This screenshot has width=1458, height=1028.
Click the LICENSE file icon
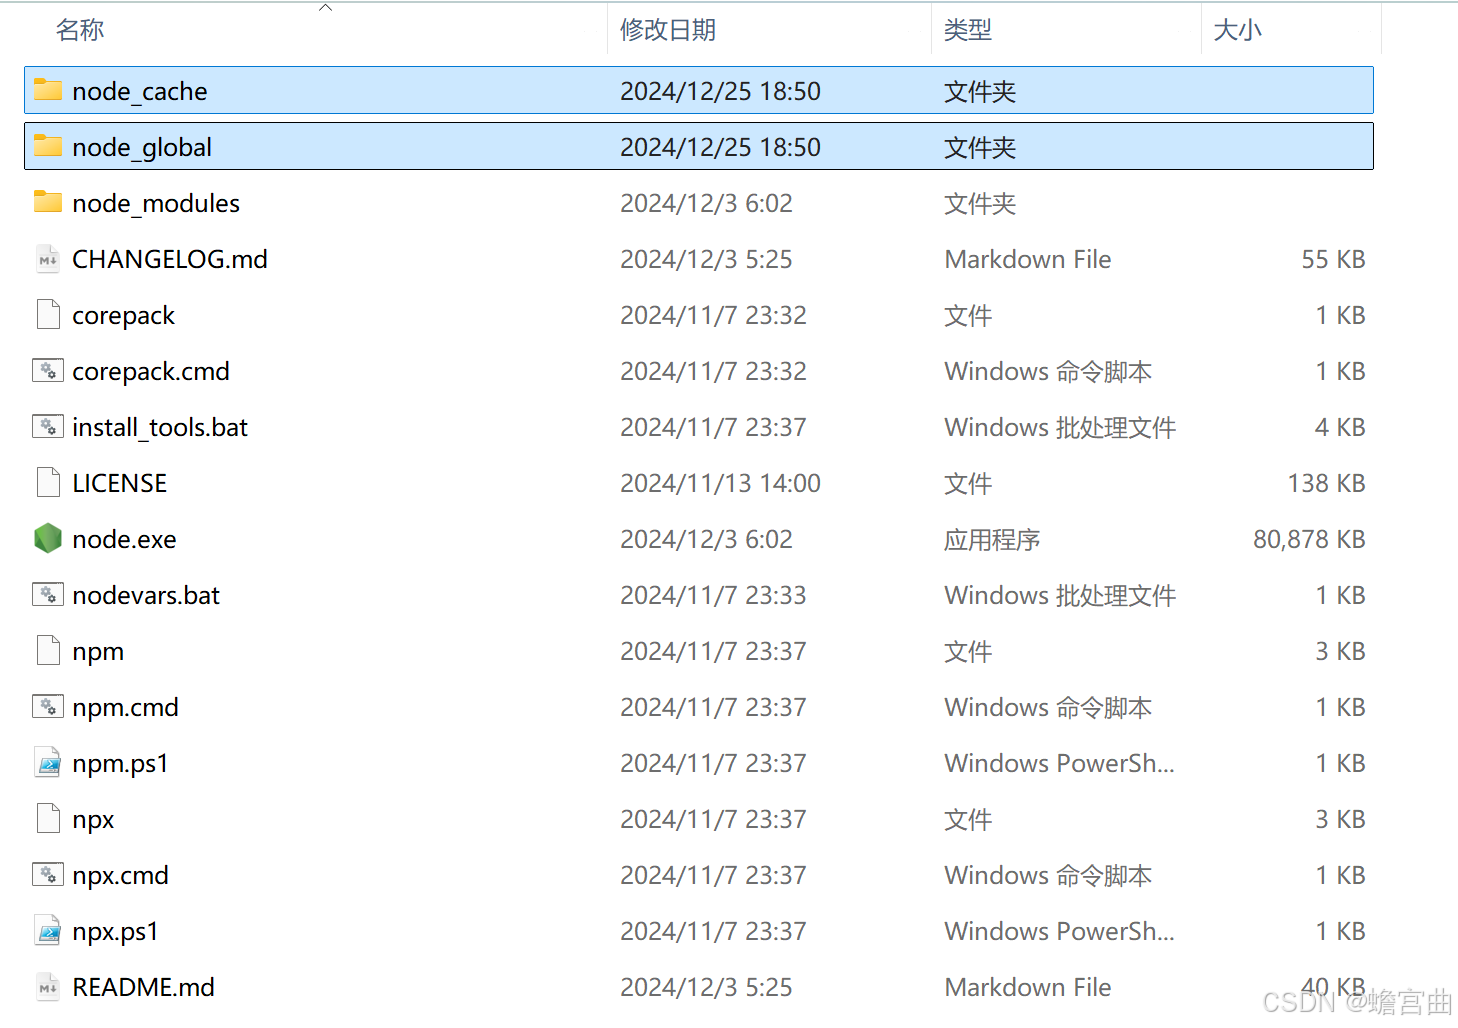coord(48,483)
